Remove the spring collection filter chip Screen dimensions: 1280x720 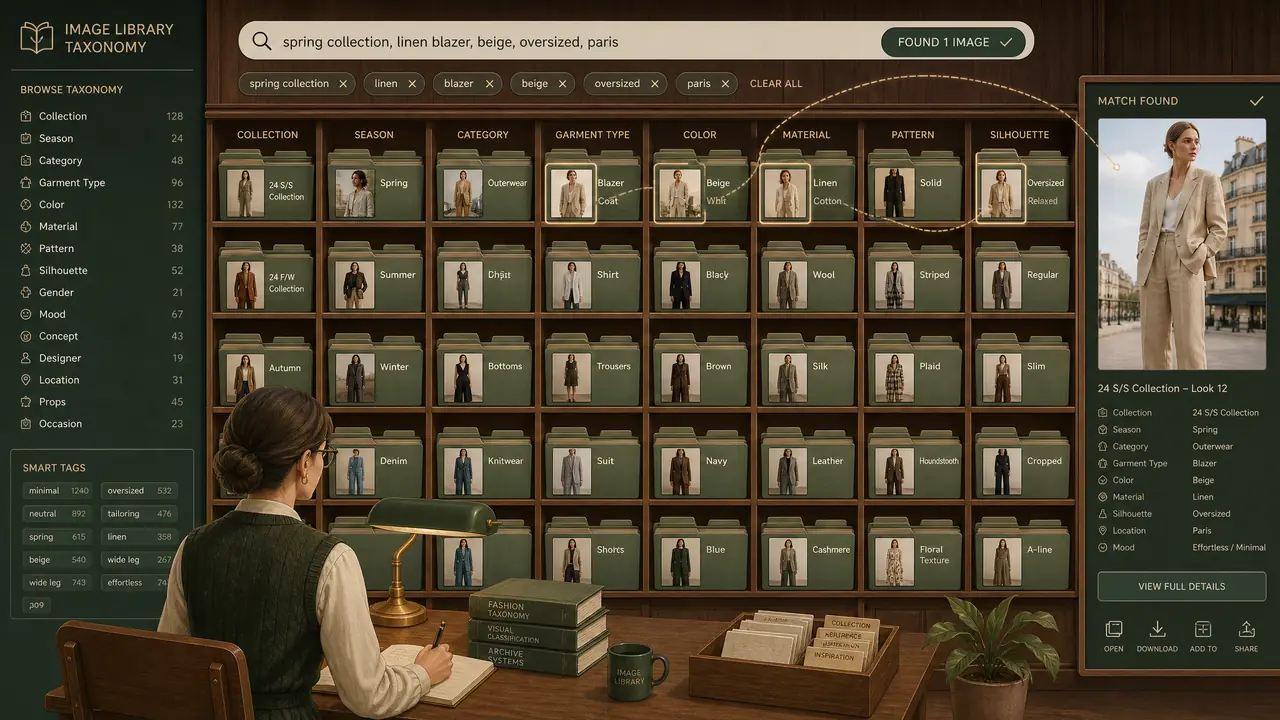[343, 84]
